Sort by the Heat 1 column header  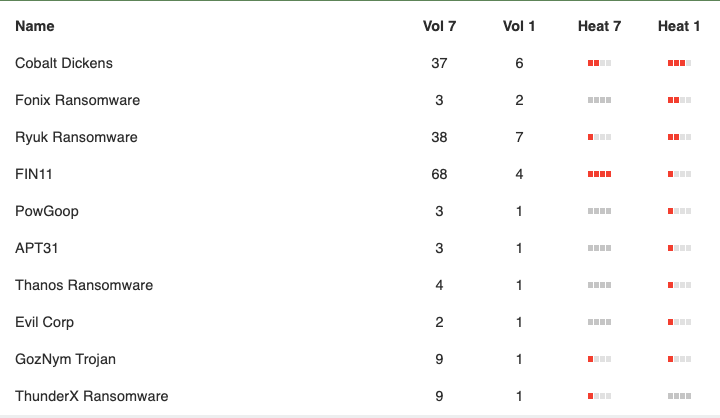679,26
